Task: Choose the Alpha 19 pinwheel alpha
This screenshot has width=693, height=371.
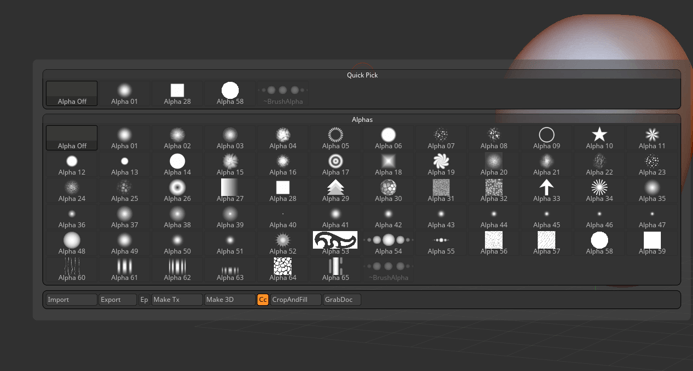Action: point(441,164)
